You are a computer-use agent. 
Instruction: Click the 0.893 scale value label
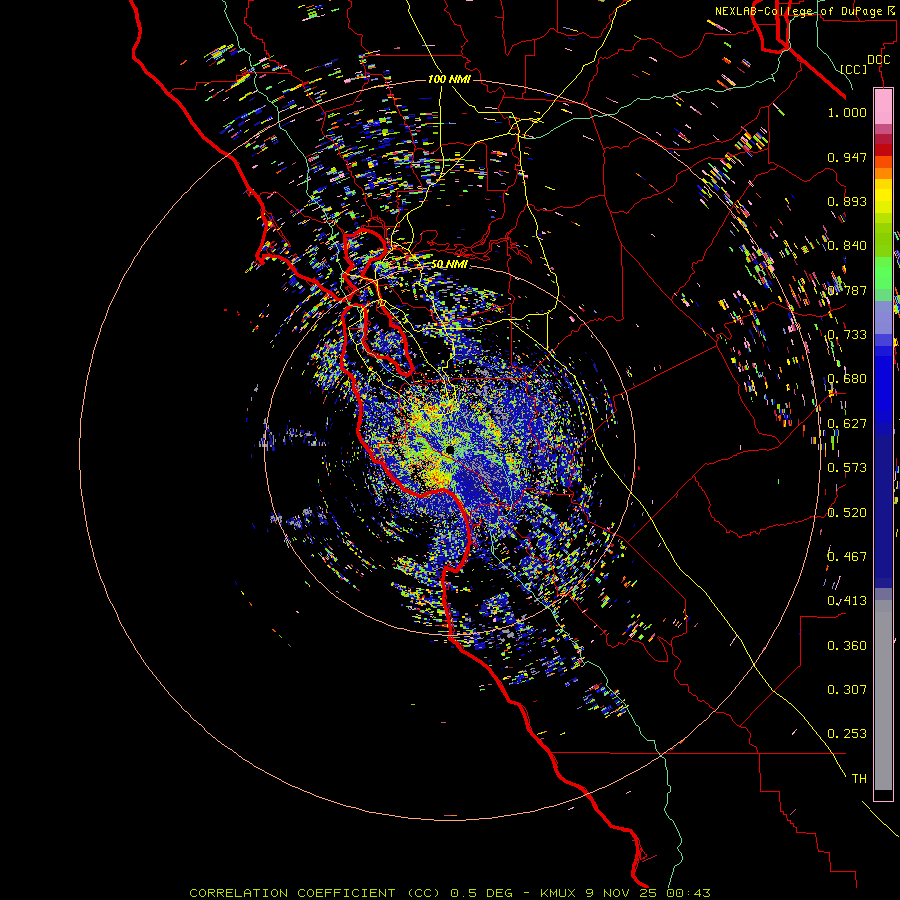[847, 201]
